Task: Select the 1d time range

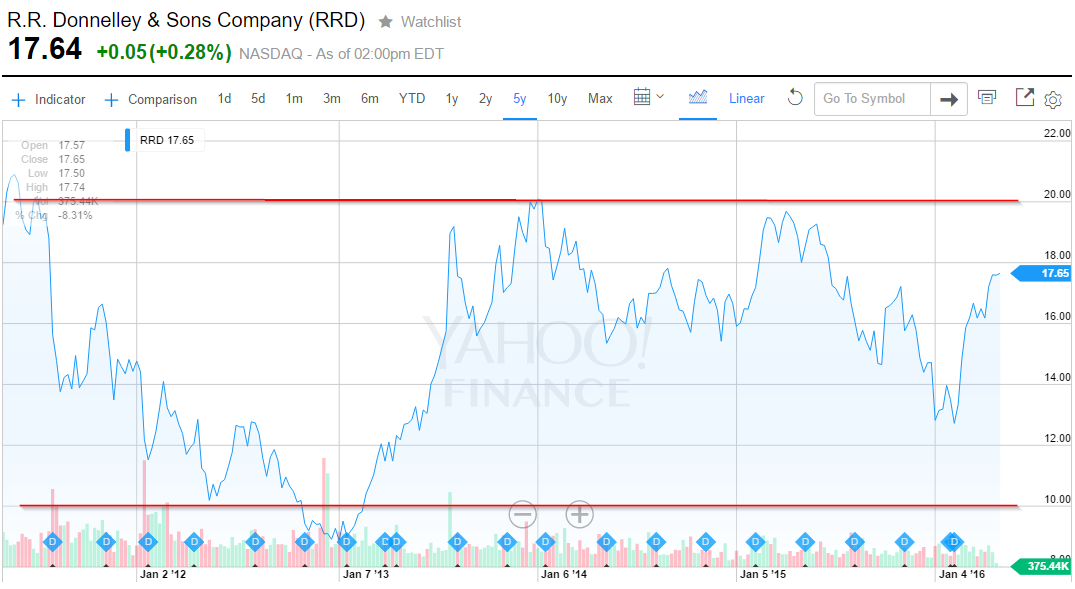Action: pyautogui.click(x=224, y=99)
